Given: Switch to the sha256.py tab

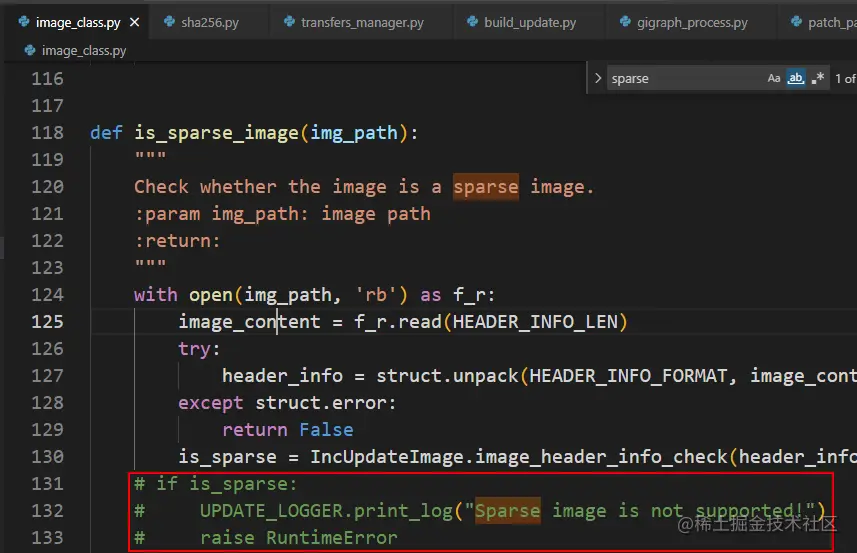Looking at the screenshot, I should pos(209,22).
